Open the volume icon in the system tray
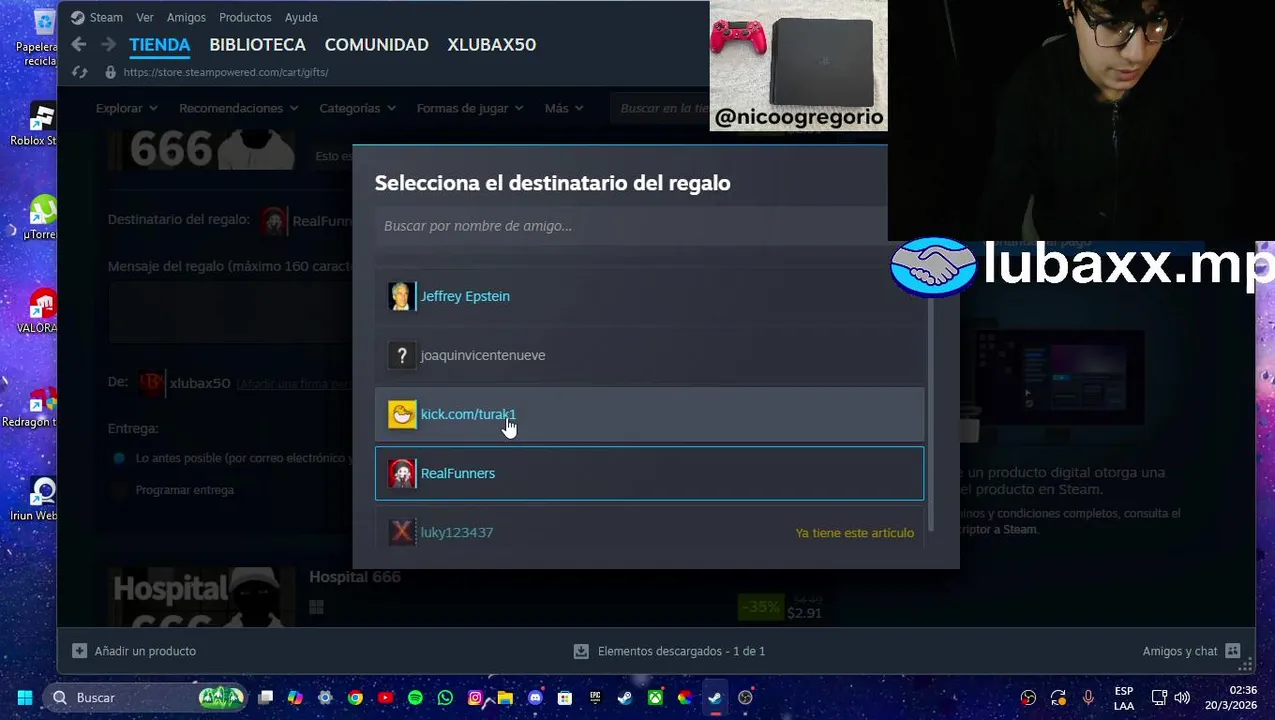 point(1182,698)
